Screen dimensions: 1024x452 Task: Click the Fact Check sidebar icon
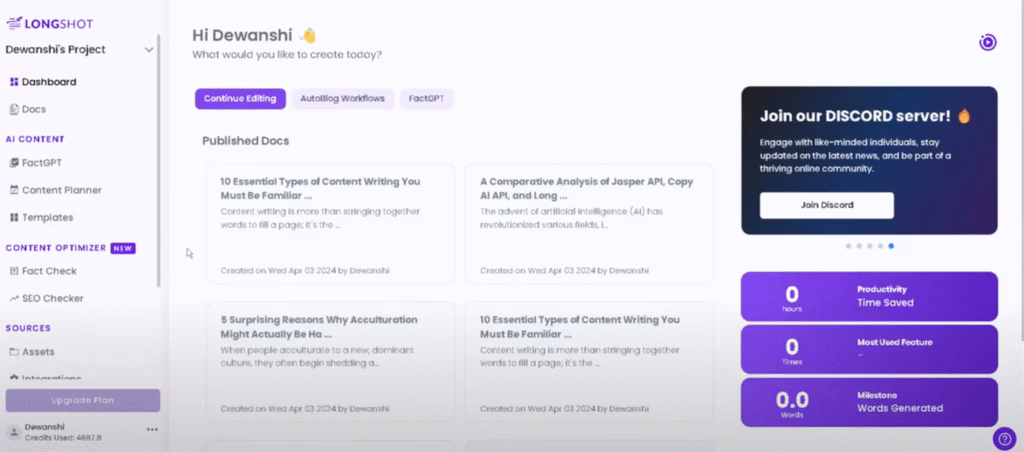pyautogui.click(x=14, y=271)
